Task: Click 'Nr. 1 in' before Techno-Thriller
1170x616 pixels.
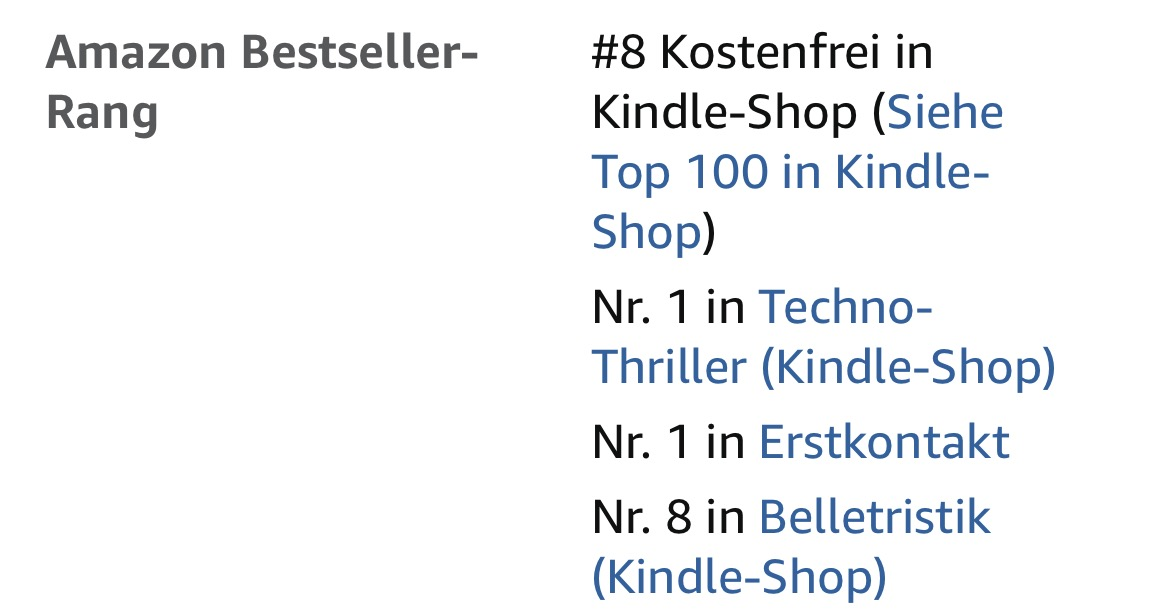Action: click(x=668, y=308)
